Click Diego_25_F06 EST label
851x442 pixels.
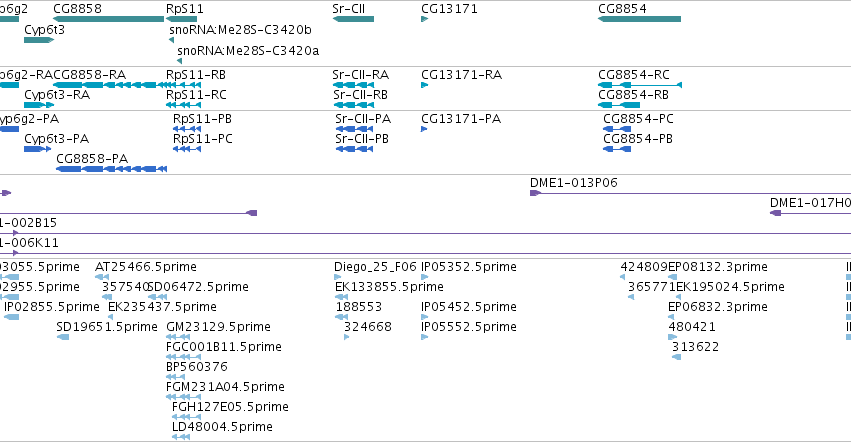(x=375, y=267)
